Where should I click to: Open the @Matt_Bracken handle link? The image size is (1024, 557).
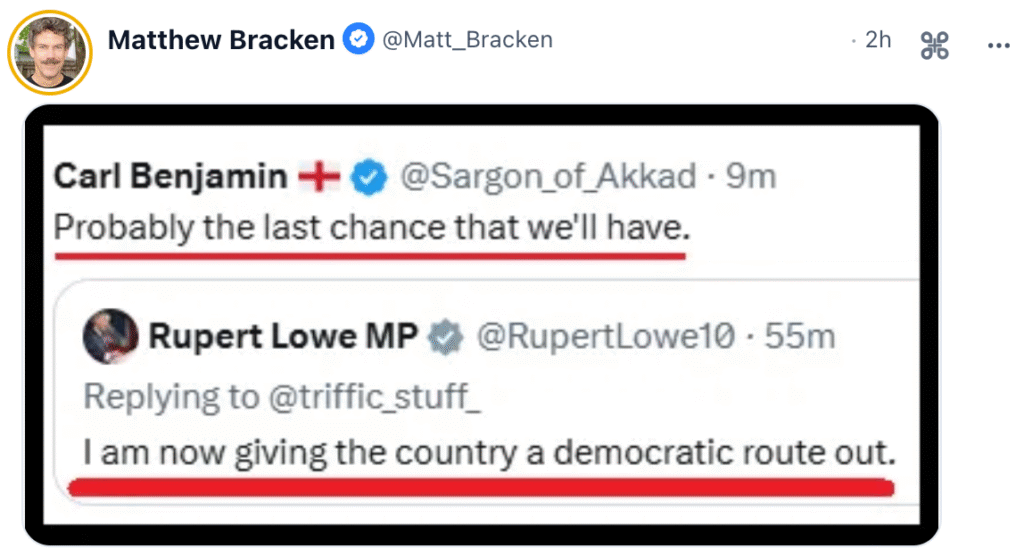click(466, 40)
